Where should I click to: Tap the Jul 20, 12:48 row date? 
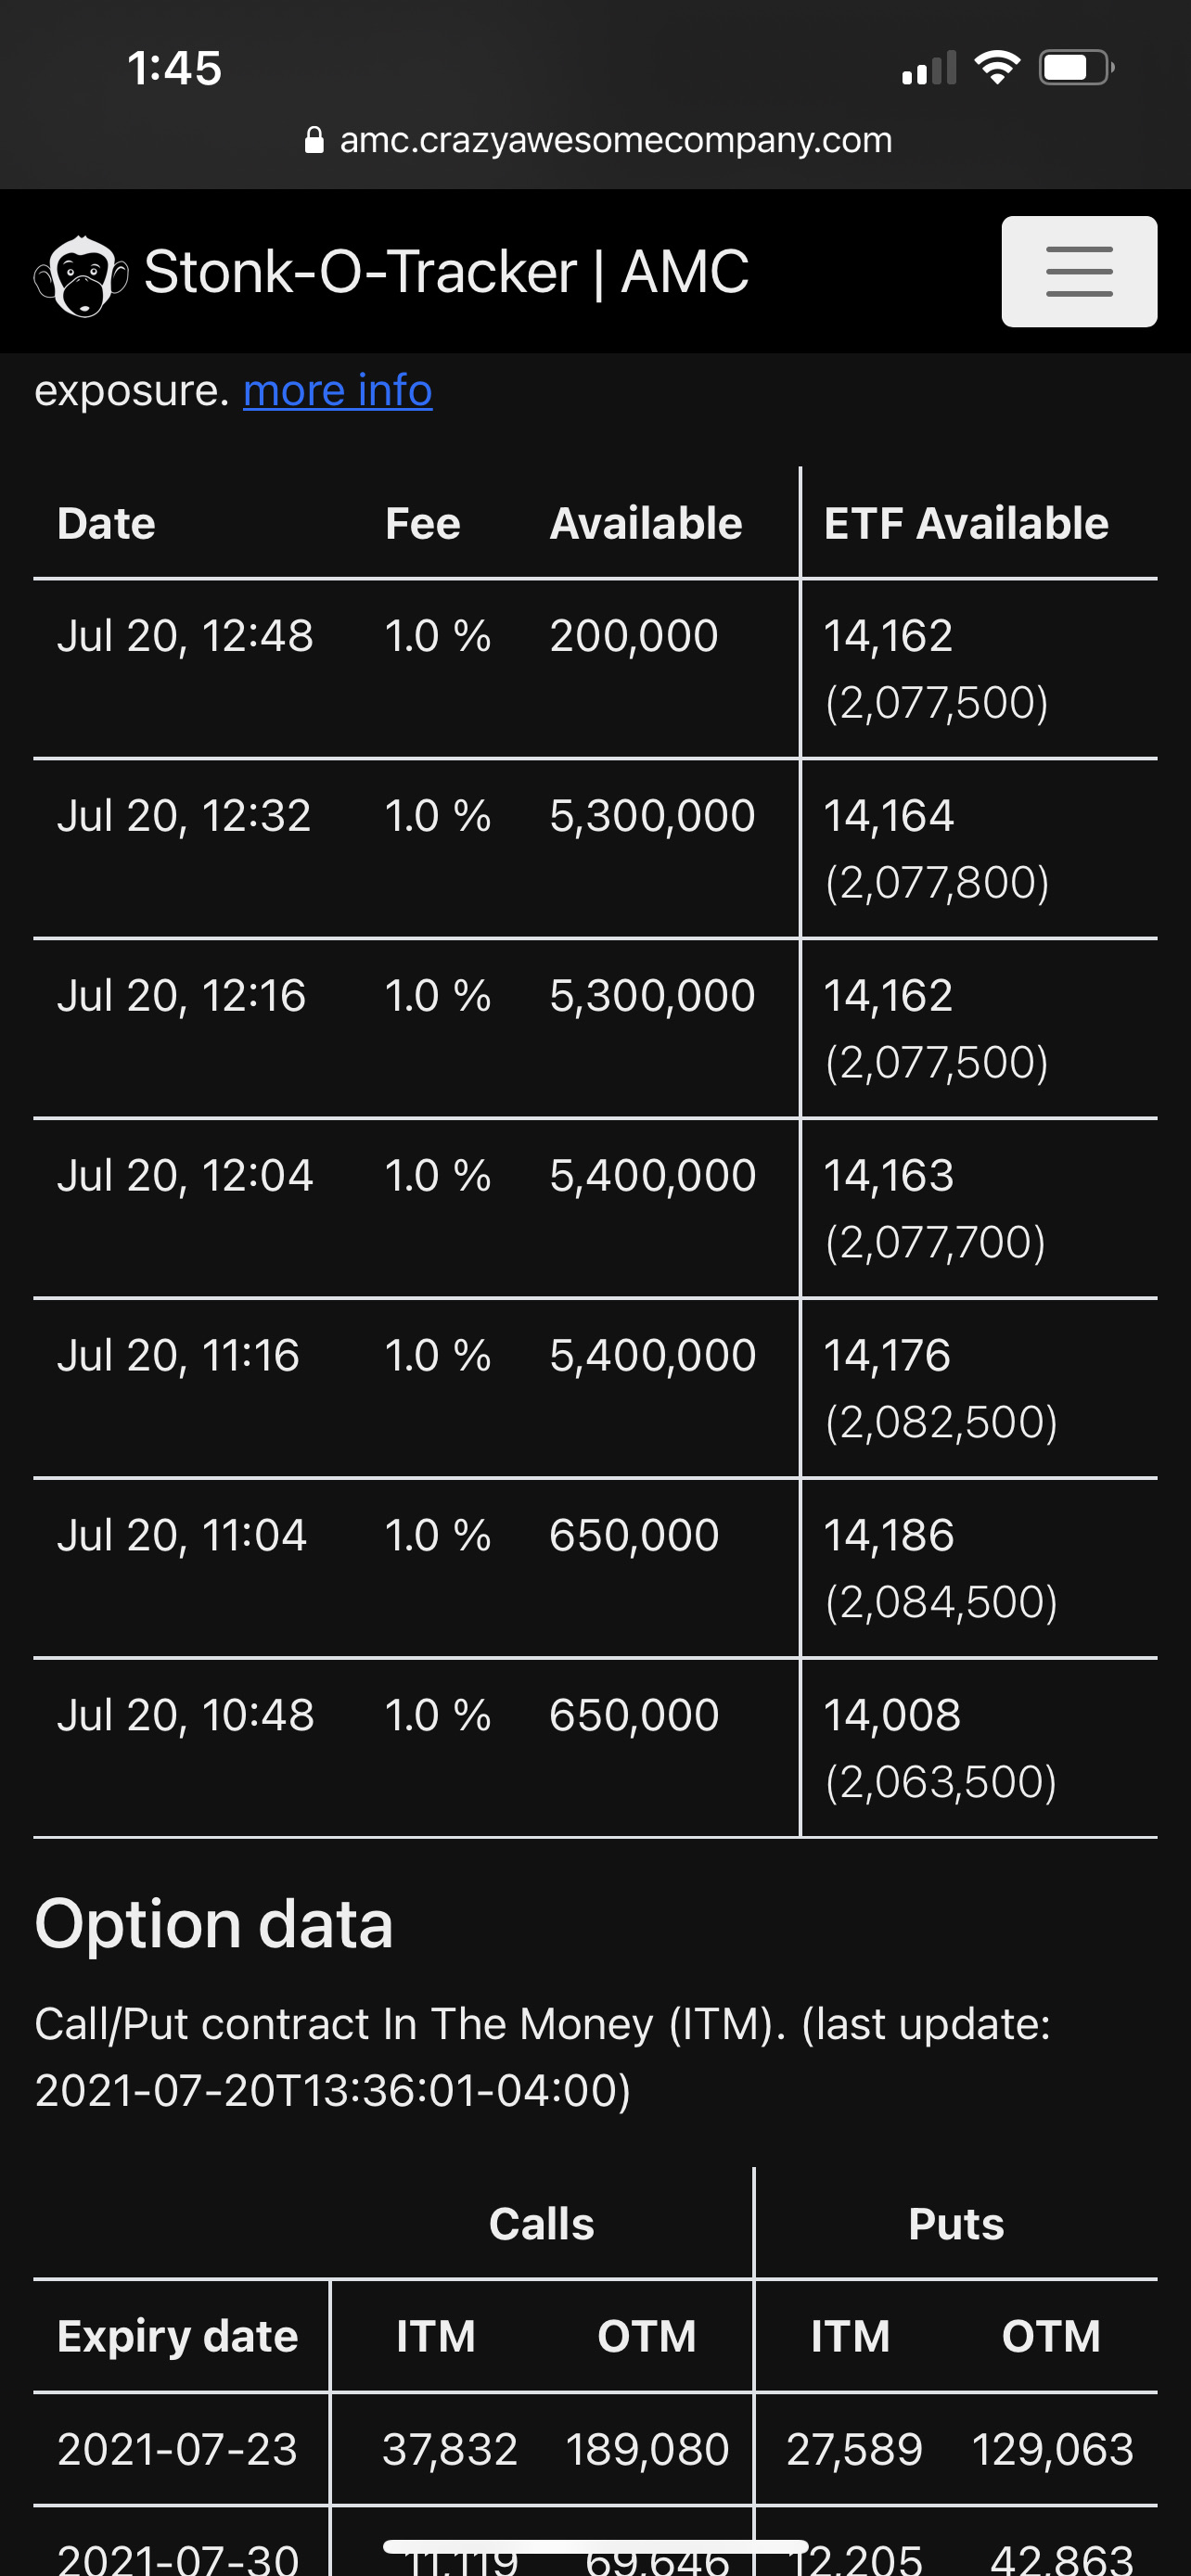pos(185,636)
